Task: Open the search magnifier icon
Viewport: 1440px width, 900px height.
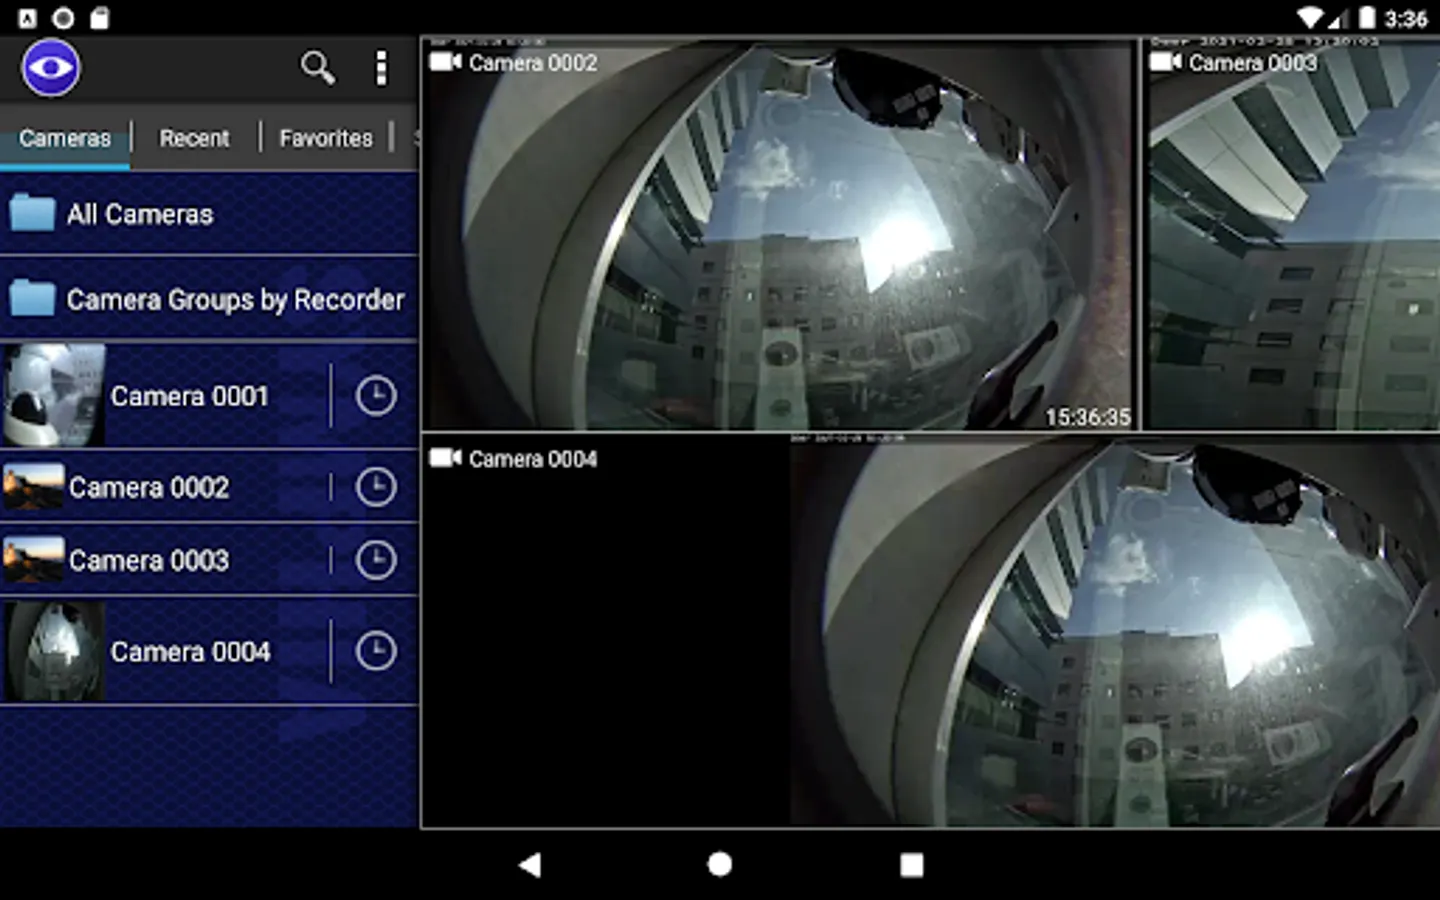Action: pyautogui.click(x=317, y=68)
